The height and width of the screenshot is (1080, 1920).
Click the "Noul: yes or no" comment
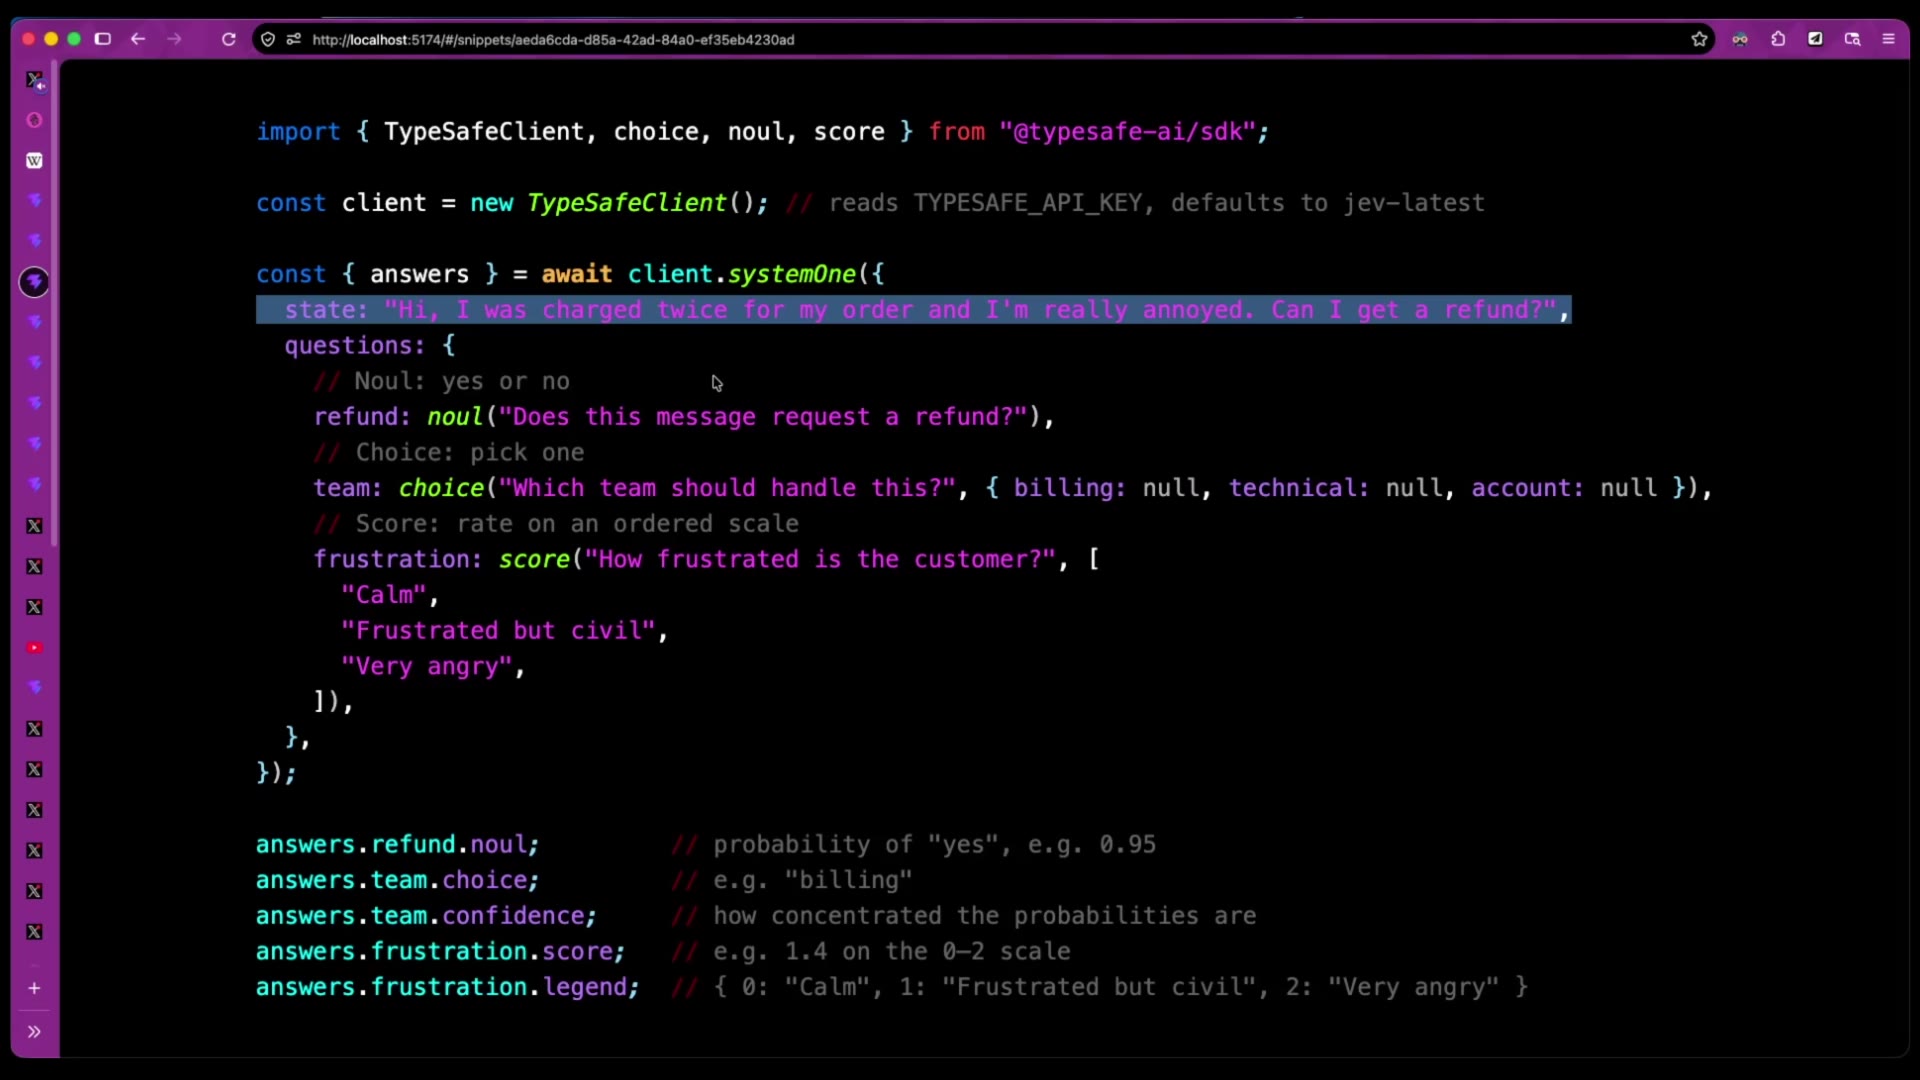click(442, 381)
